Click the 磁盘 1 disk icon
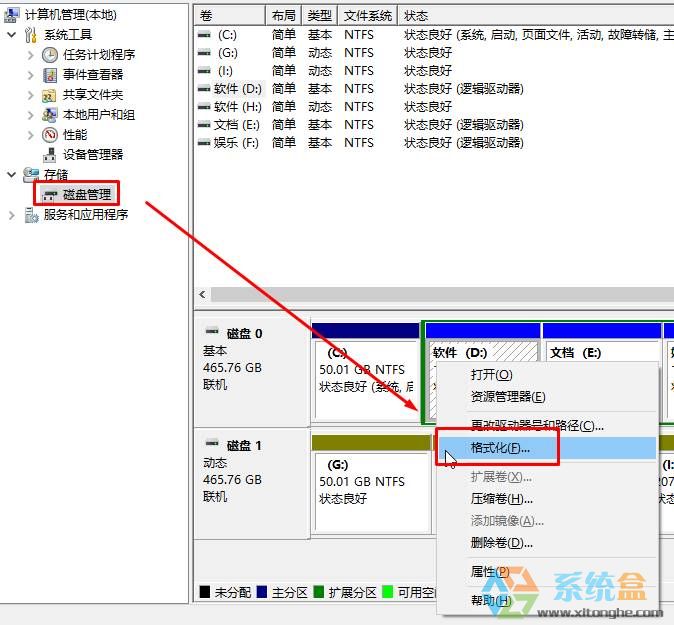 212,443
